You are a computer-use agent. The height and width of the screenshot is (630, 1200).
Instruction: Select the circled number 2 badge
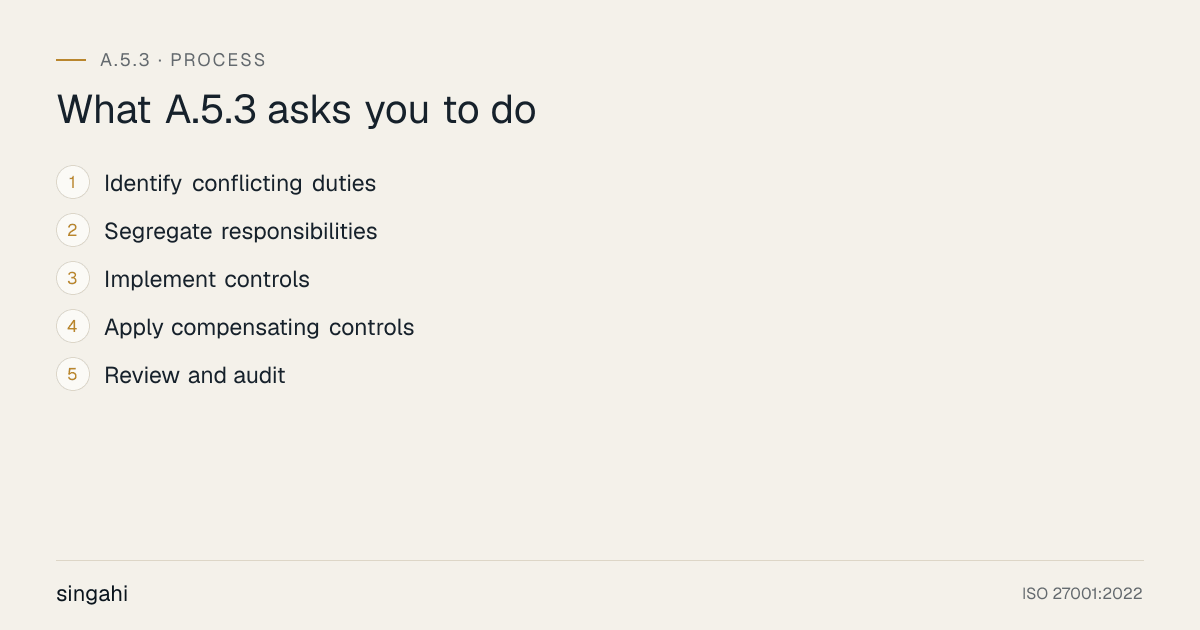(73, 231)
